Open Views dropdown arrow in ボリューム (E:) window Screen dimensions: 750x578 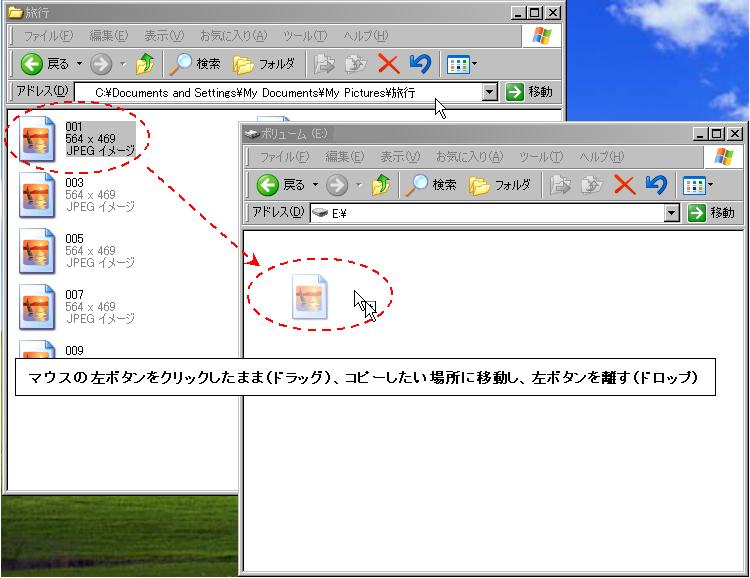(x=710, y=185)
